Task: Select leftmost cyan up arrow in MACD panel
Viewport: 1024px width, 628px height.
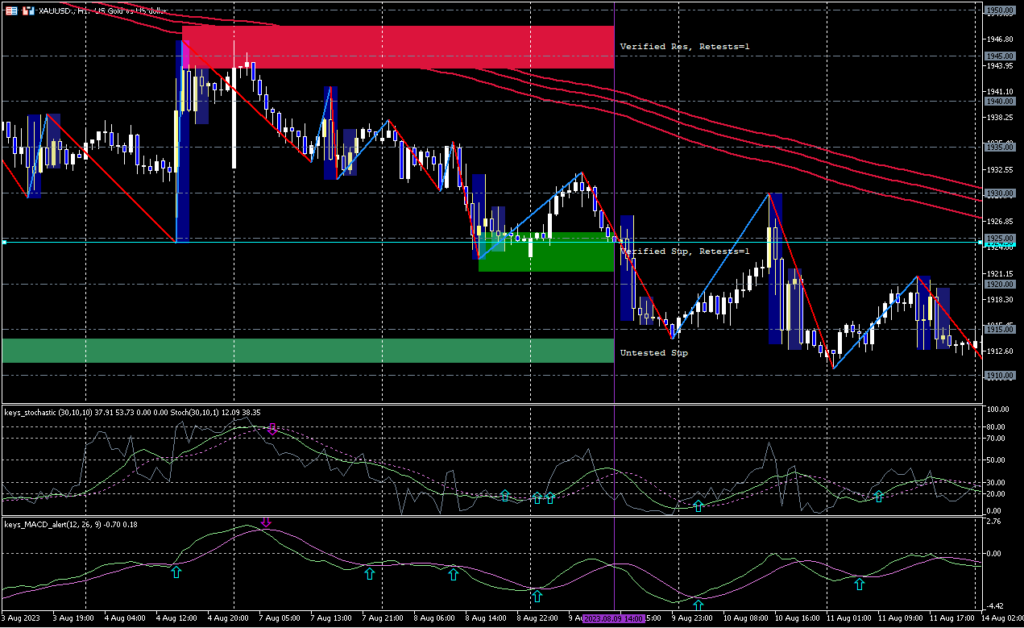Action: (176, 572)
